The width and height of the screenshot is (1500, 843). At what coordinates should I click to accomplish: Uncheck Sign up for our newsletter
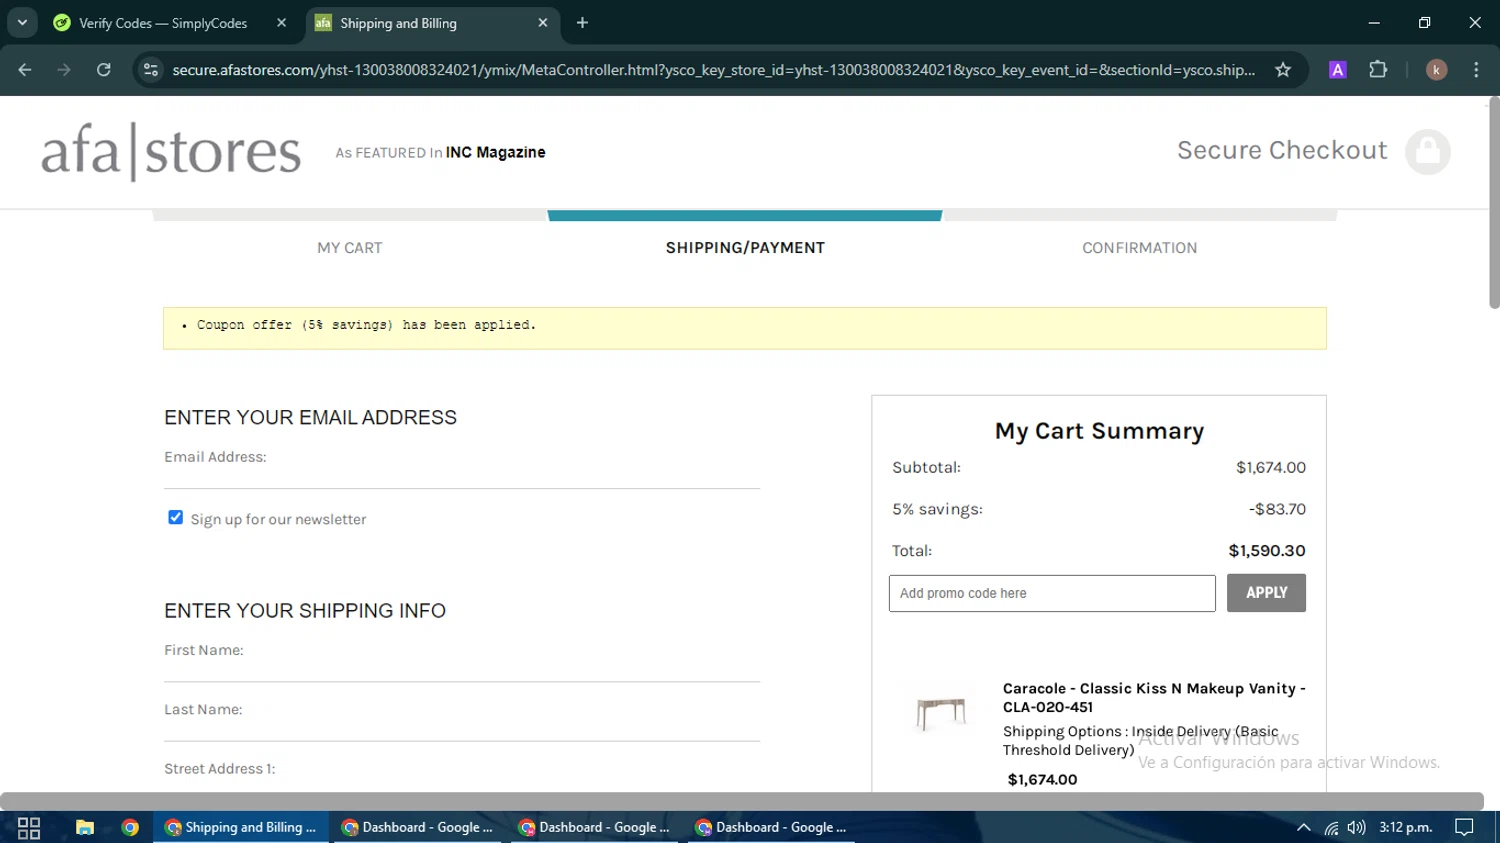point(175,517)
